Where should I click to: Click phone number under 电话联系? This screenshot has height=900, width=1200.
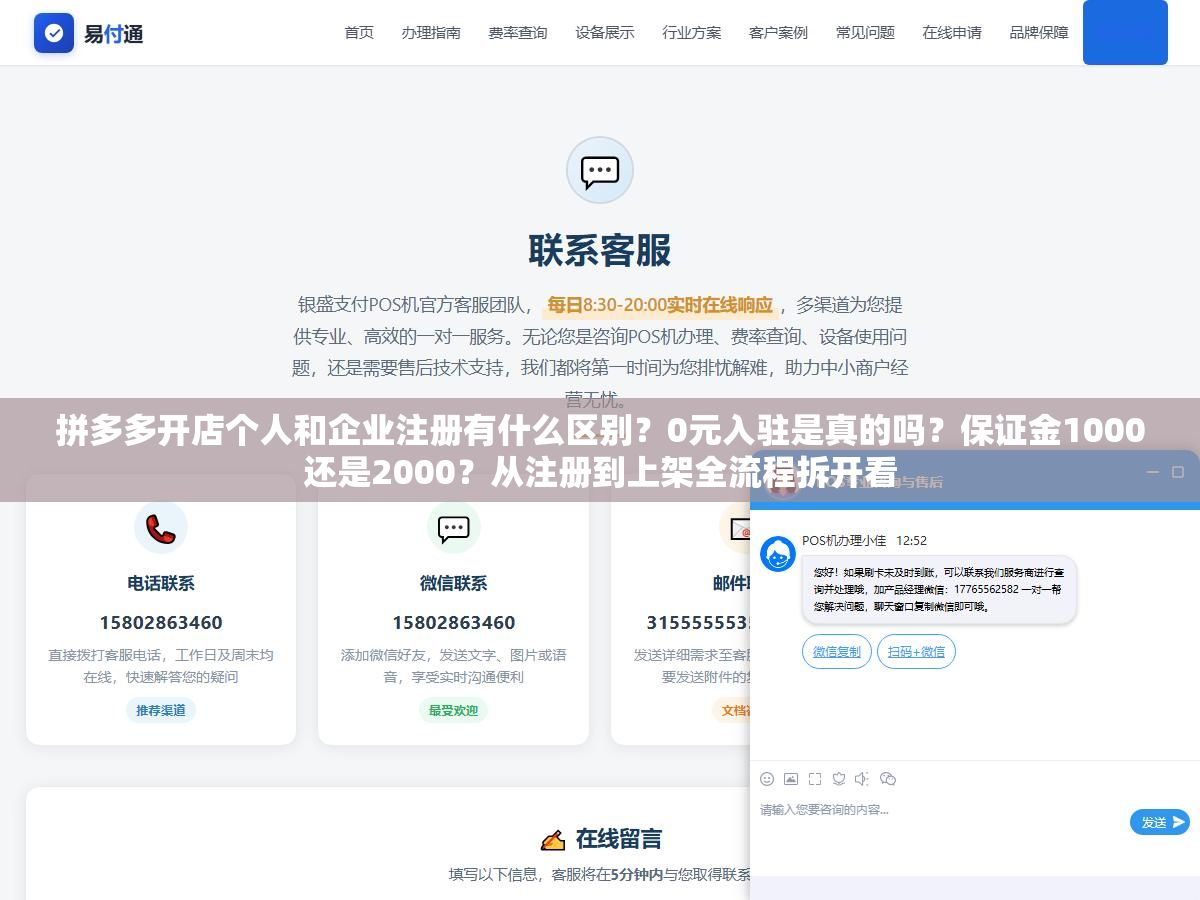pyautogui.click(x=161, y=623)
